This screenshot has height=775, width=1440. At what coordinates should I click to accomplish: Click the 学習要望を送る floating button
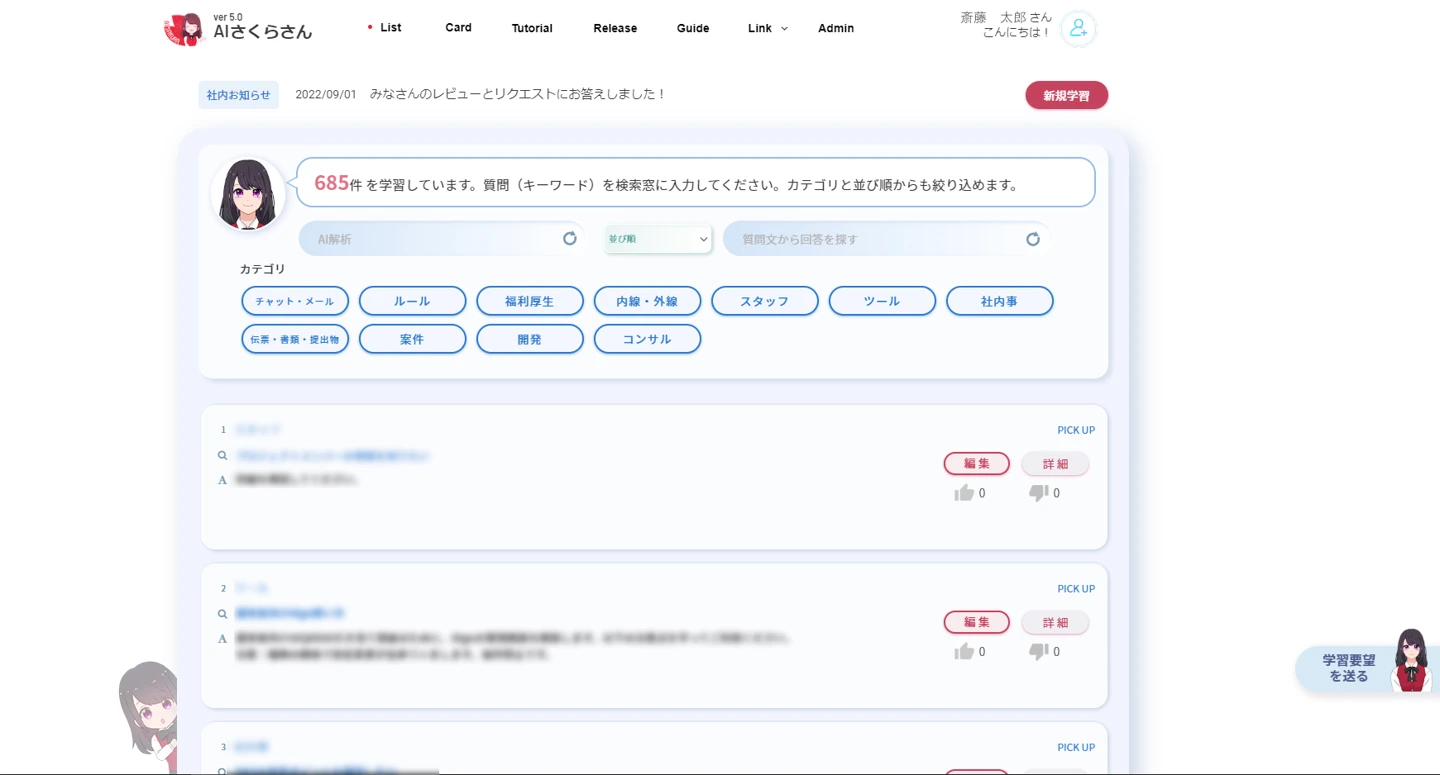(x=1350, y=668)
